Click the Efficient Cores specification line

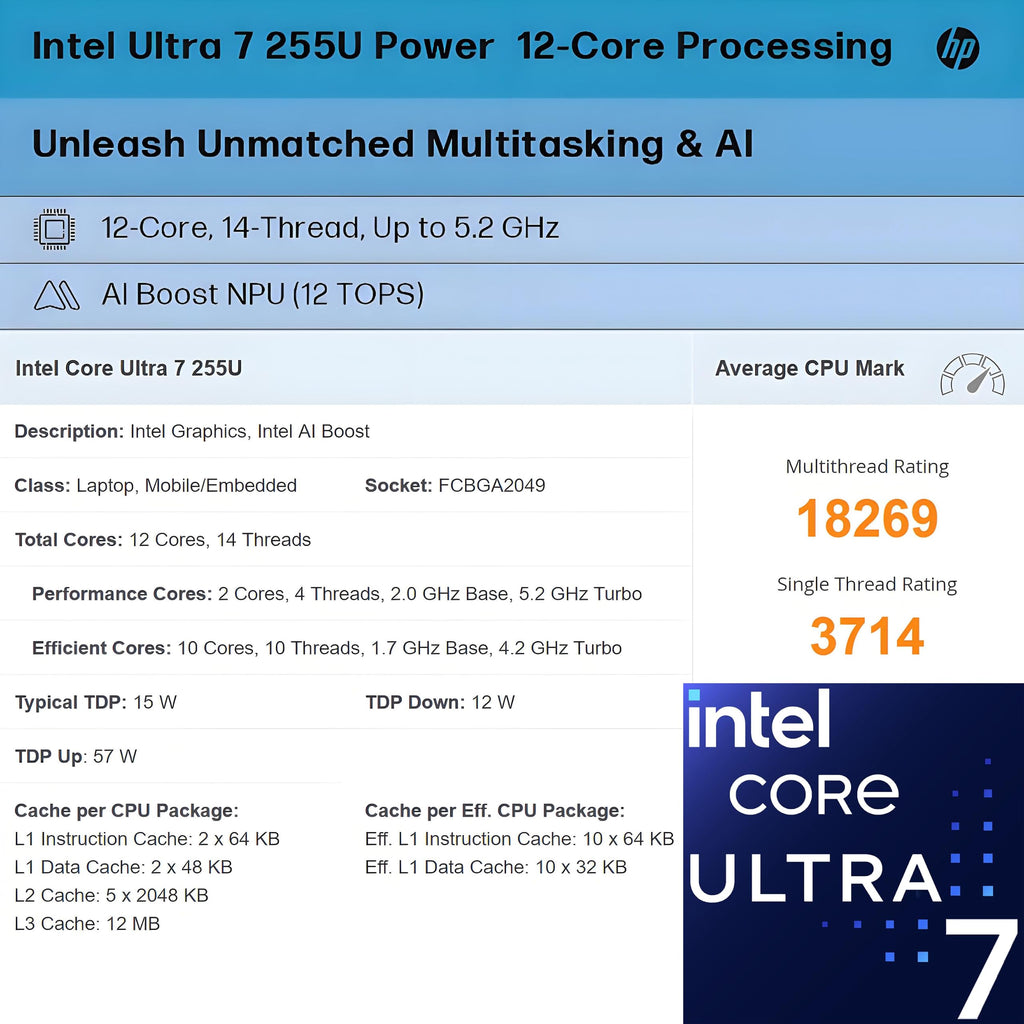(327, 648)
